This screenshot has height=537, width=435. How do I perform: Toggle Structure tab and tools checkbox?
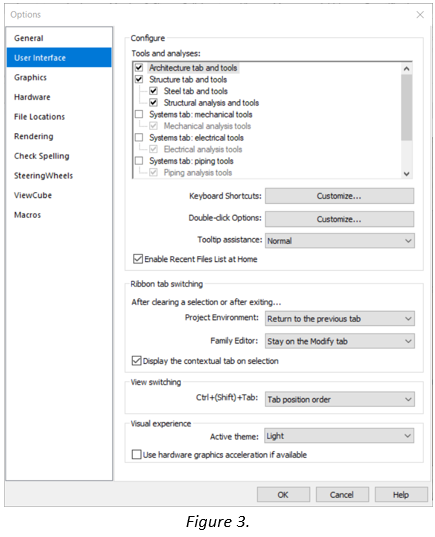pos(139,79)
